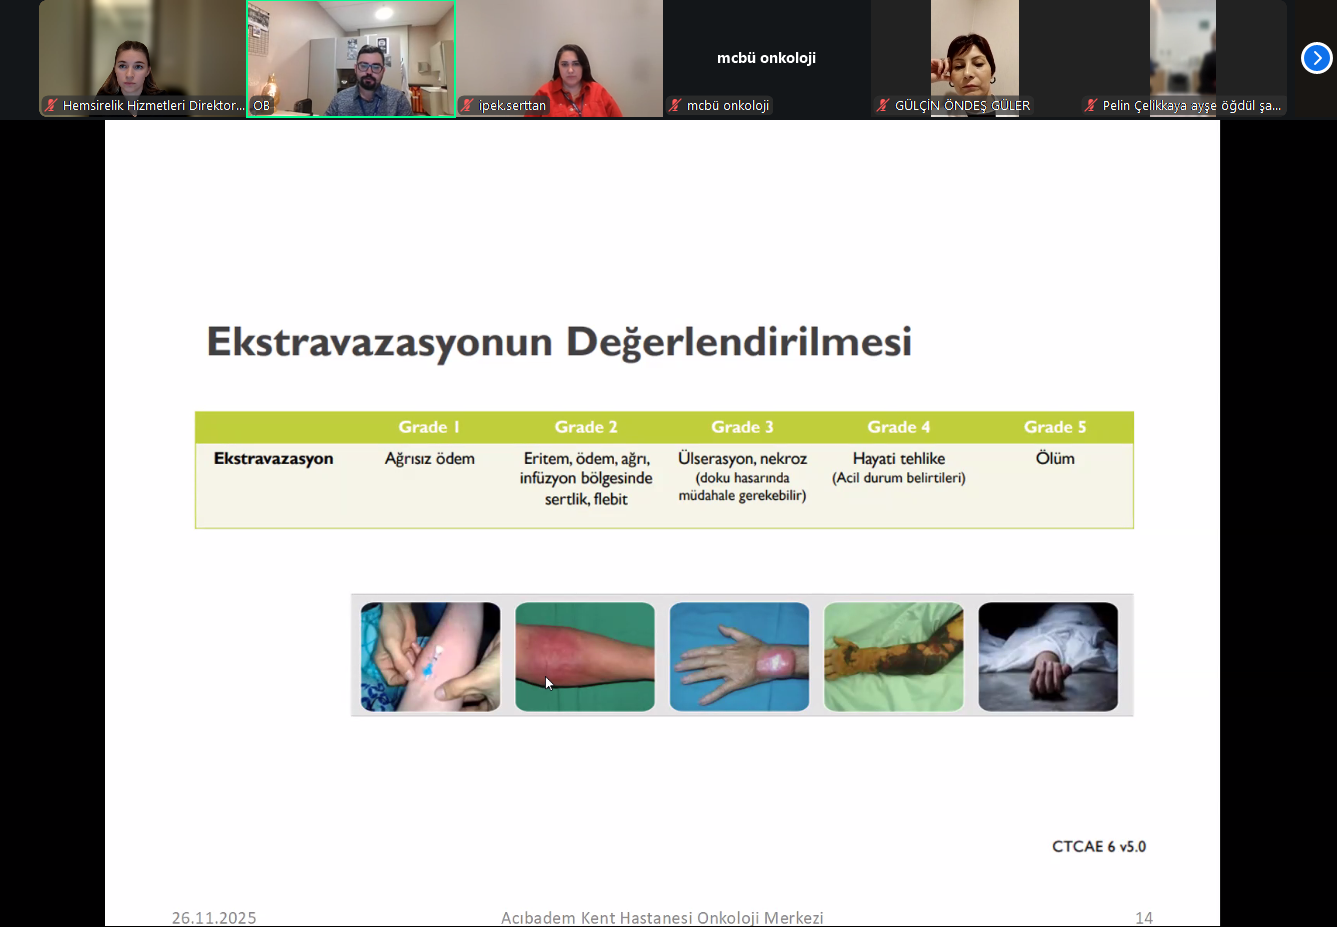Click the sheet-covered body photo
Image resolution: width=1337 pixels, height=927 pixels.
pyautogui.click(x=1048, y=657)
